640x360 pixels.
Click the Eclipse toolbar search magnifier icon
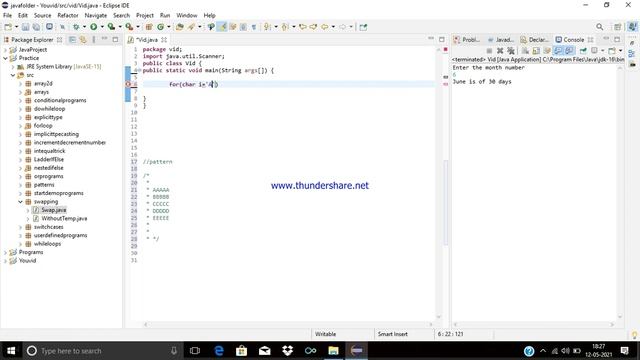599,27
